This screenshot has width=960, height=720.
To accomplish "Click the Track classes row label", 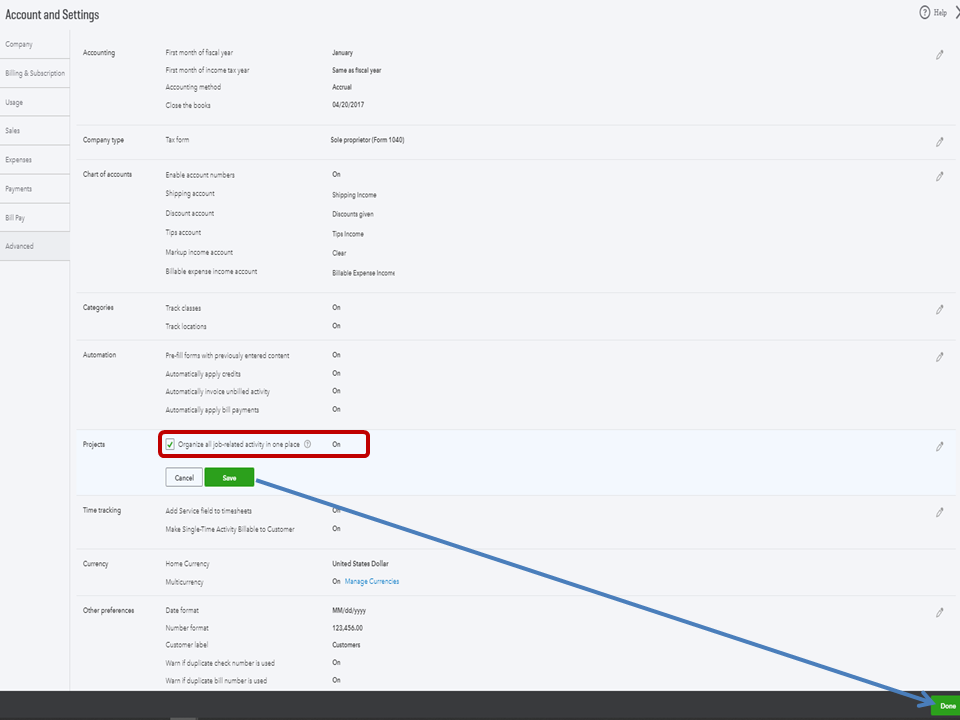I will tap(183, 308).
